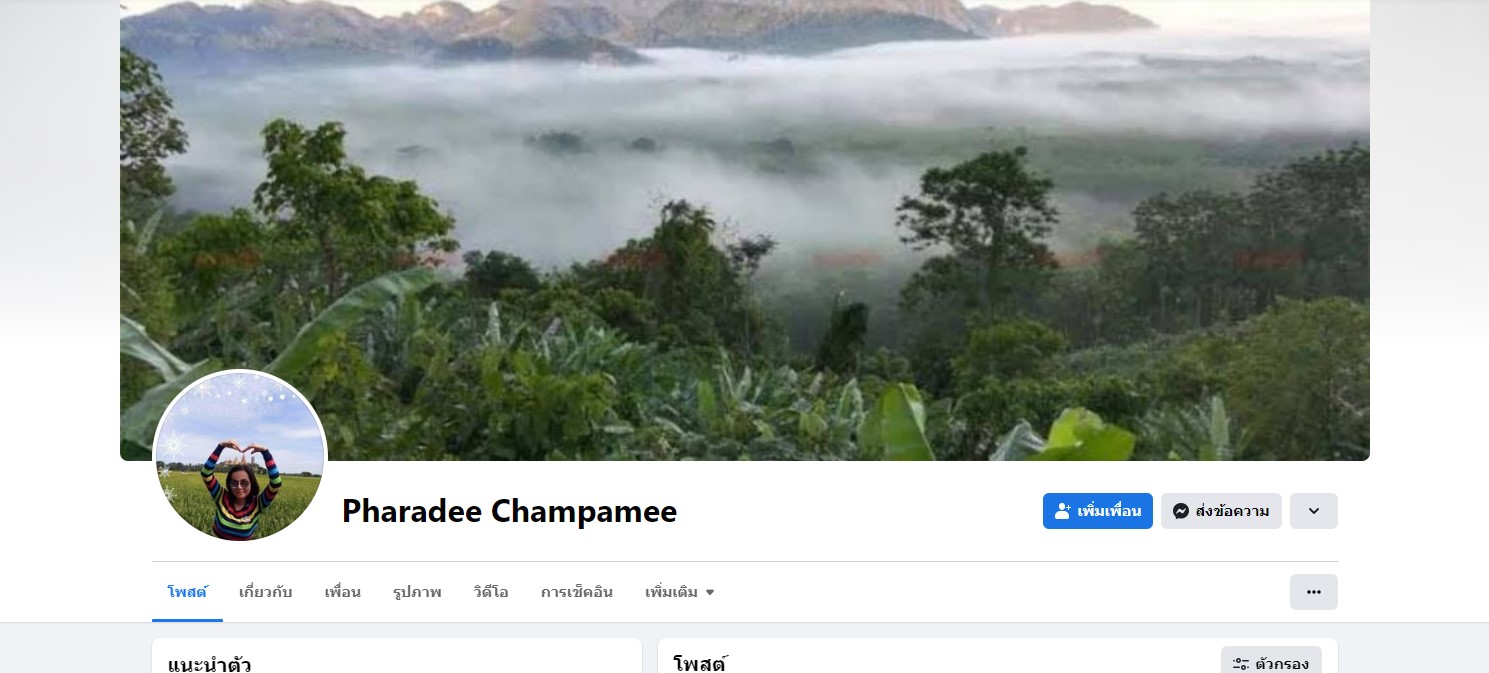Click the name Pharadee Champamee
The width and height of the screenshot is (1489, 673).
[509, 512]
